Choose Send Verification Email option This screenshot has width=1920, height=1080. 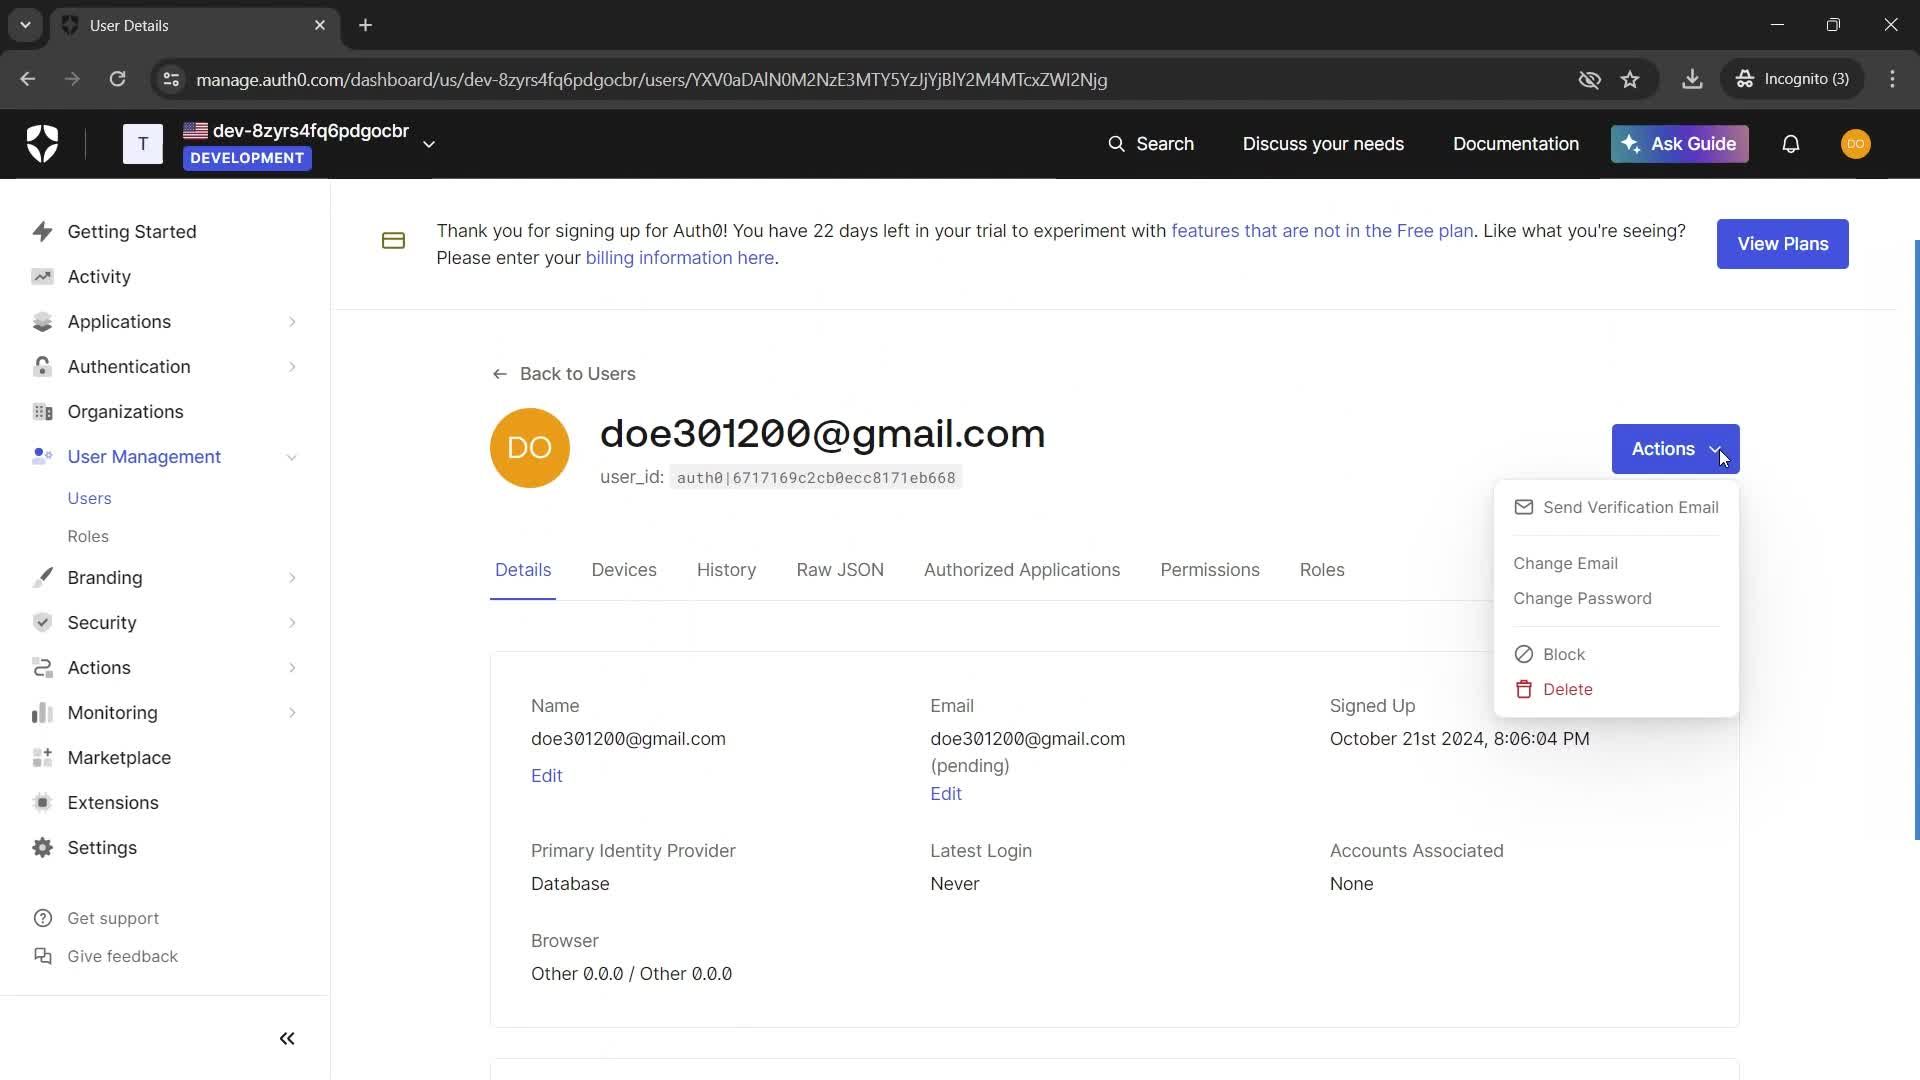1616,507
